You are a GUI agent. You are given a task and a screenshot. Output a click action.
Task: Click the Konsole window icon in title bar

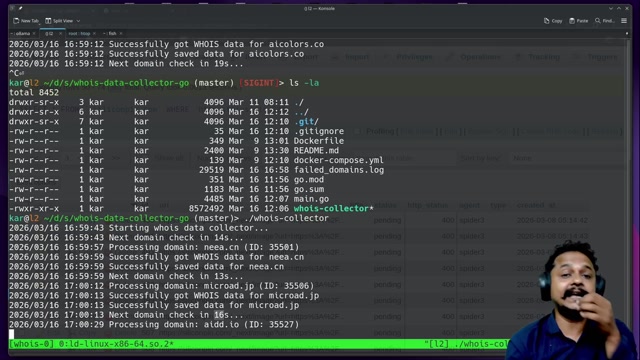click(x=13, y=8)
